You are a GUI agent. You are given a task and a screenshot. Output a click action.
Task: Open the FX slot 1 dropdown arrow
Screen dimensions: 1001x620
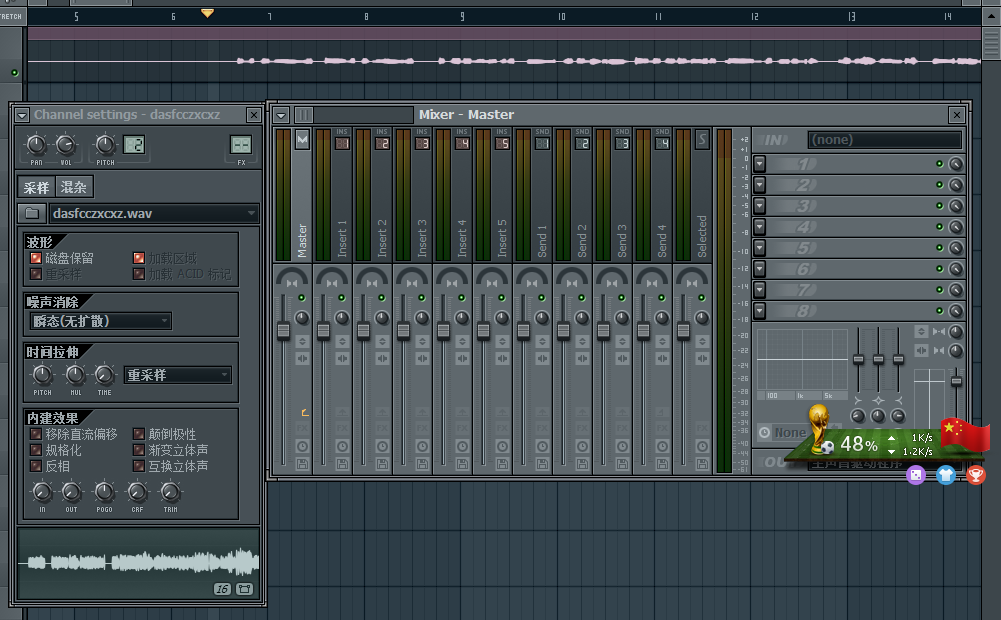[x=760, y=163]
